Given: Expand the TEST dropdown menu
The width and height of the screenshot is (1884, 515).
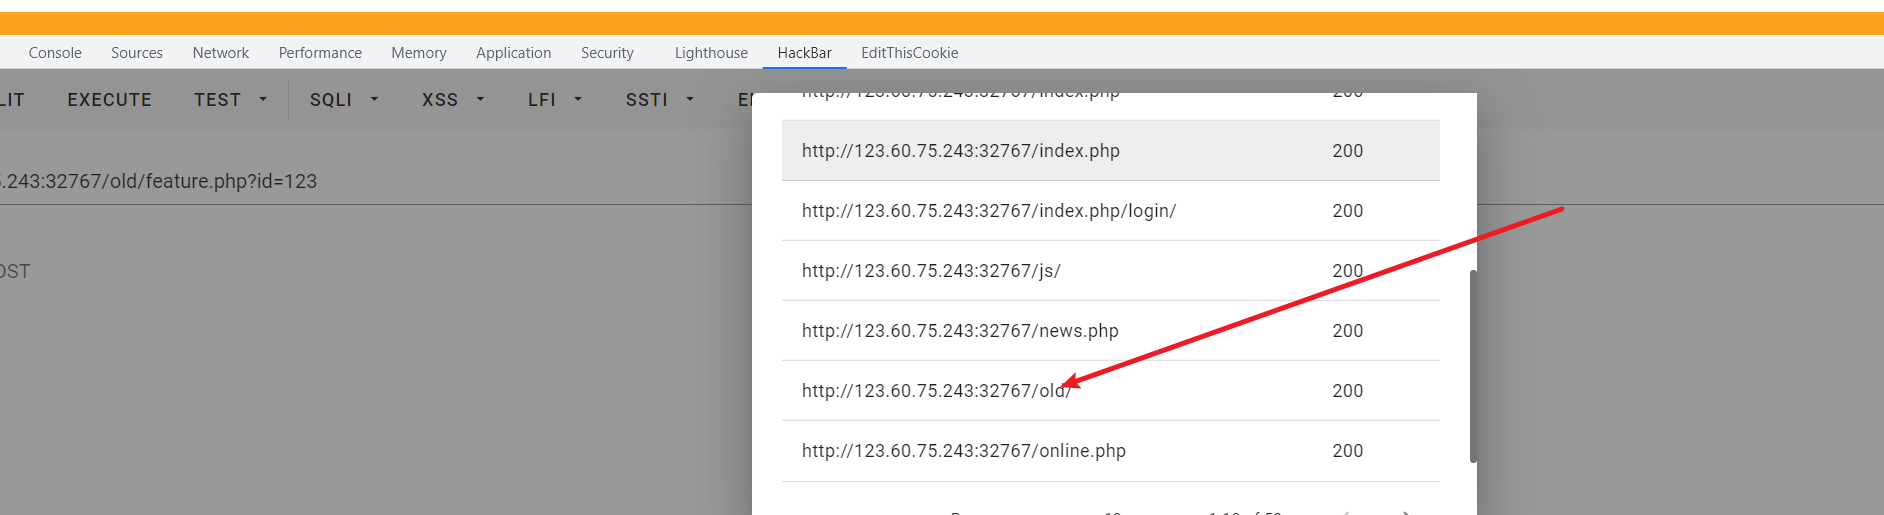Looking at the screenshot, I should pos(230,100).
